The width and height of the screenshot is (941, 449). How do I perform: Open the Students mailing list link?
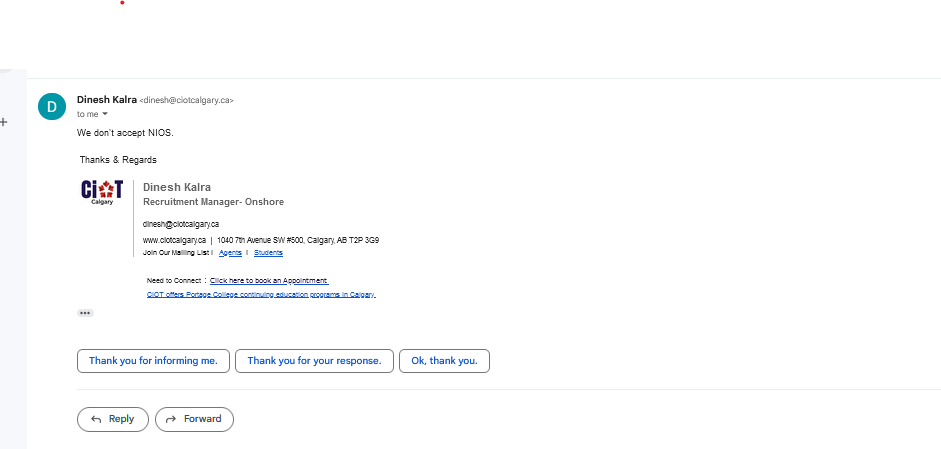[268, 253]
